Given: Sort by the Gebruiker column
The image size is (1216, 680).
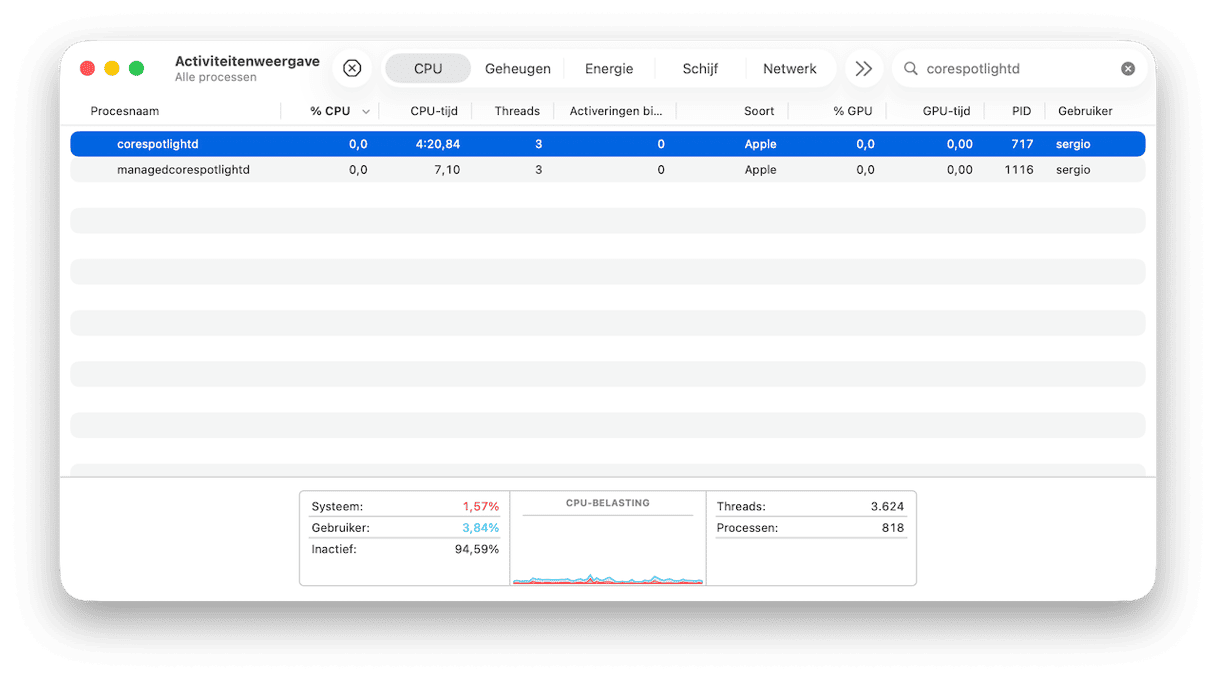Looking at the screenshot, I should click(1085, 111).
